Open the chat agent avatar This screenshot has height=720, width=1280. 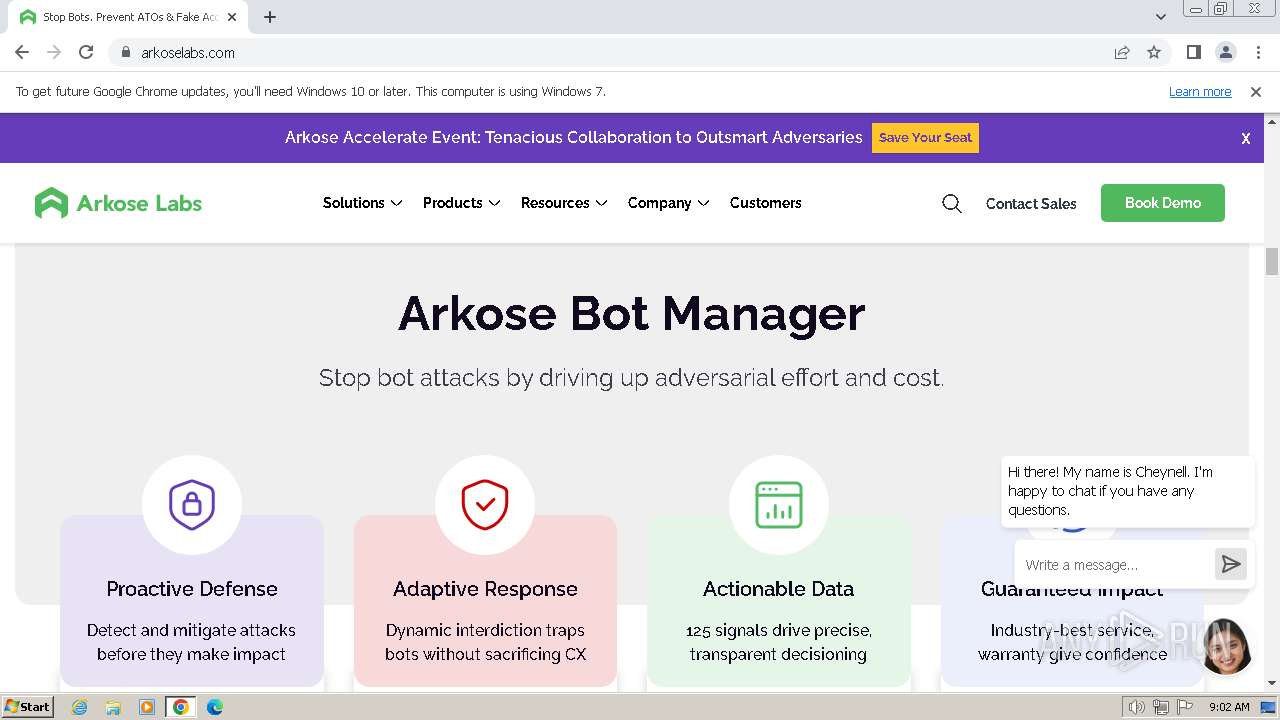pos(1226,647)
